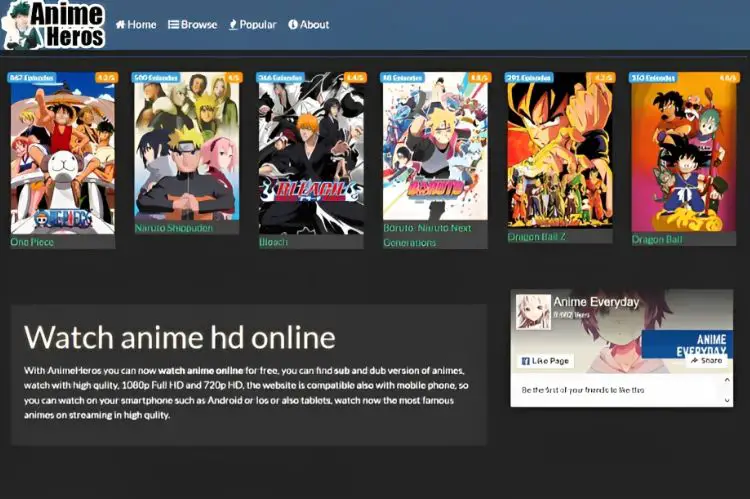Click the 'Watch anime hd online' heading
Screen dimensions: 750x499
point(180,337)
